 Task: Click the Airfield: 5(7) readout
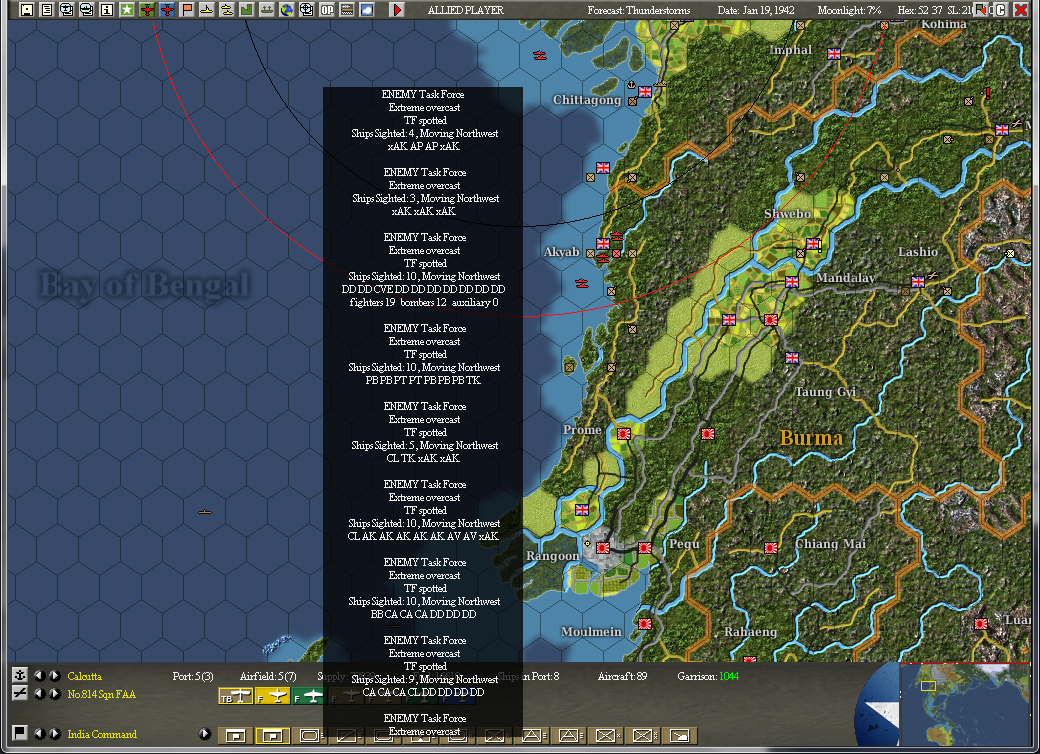tap(268, 676)
